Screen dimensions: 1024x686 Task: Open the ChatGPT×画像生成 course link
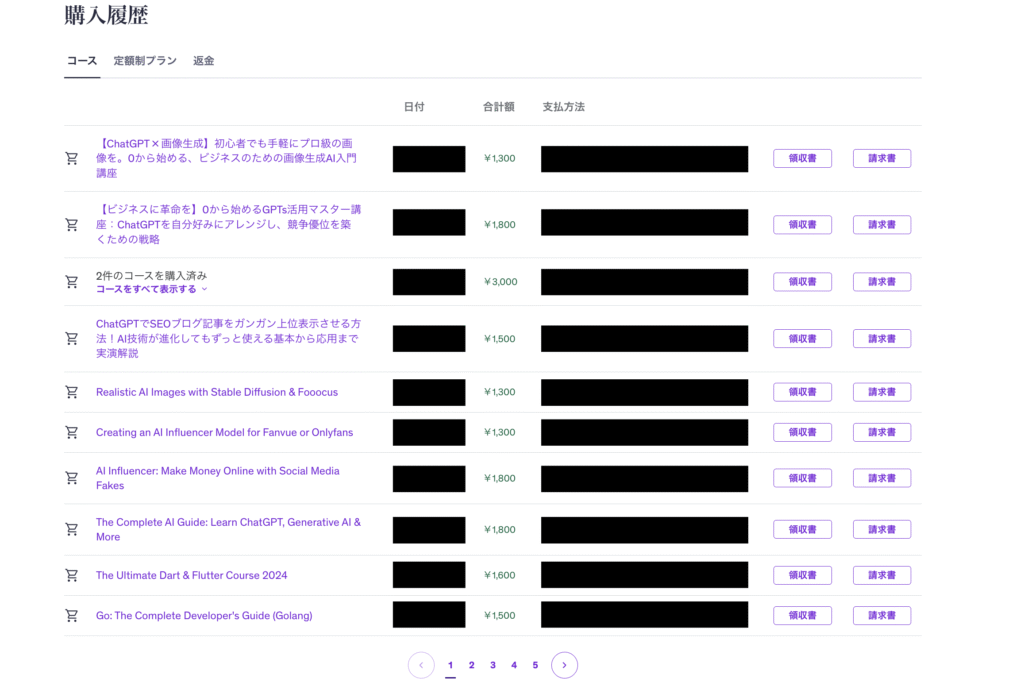228,158
